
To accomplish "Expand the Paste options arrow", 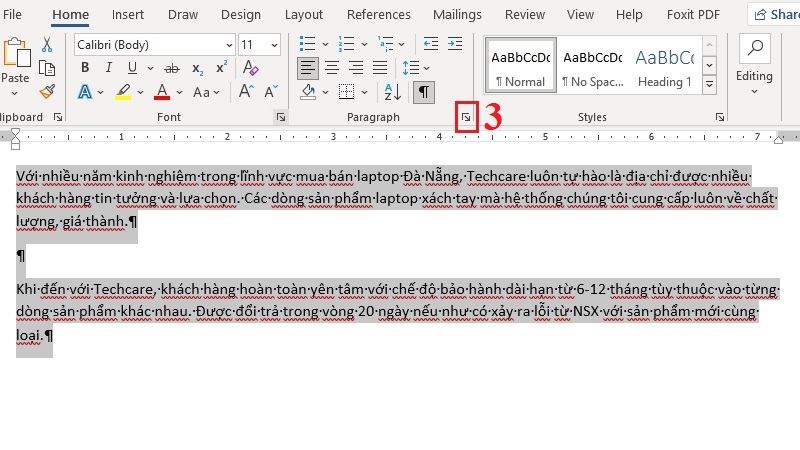I will click(15, 93).
